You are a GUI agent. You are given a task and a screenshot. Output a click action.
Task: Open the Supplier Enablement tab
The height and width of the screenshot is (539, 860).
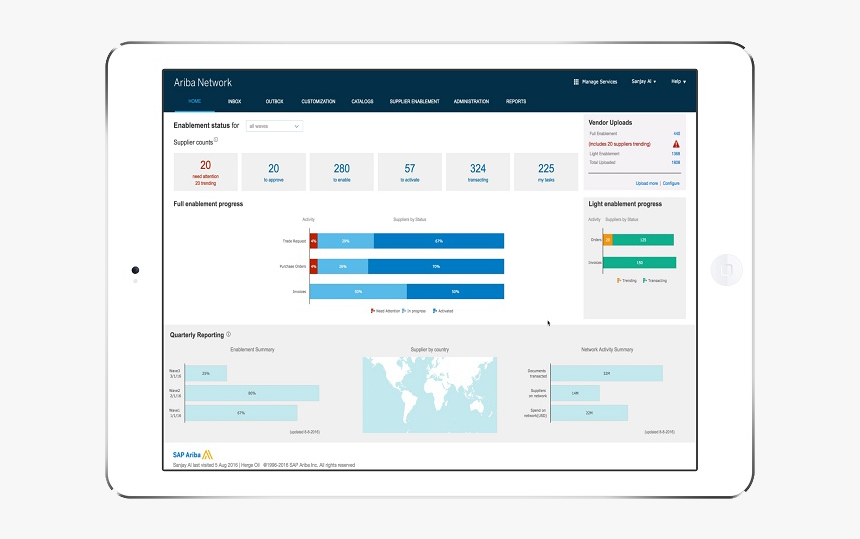(415, 101)
